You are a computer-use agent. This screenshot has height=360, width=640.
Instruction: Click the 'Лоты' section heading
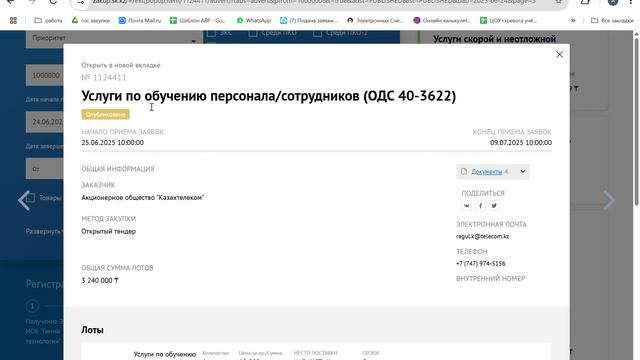(92, 330)
